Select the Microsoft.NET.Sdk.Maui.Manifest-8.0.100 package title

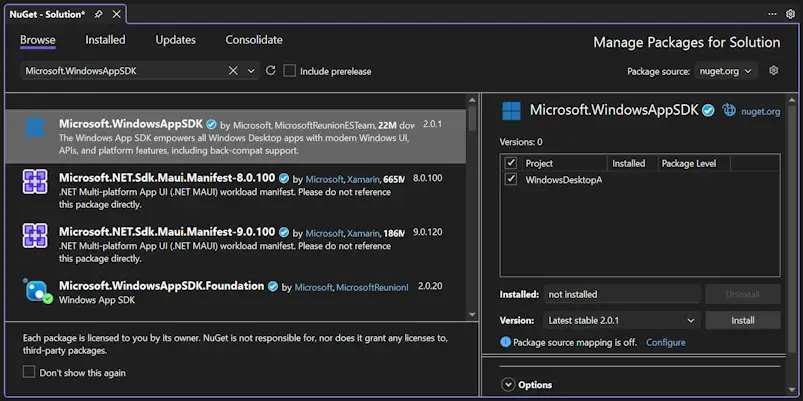[167, 178]
